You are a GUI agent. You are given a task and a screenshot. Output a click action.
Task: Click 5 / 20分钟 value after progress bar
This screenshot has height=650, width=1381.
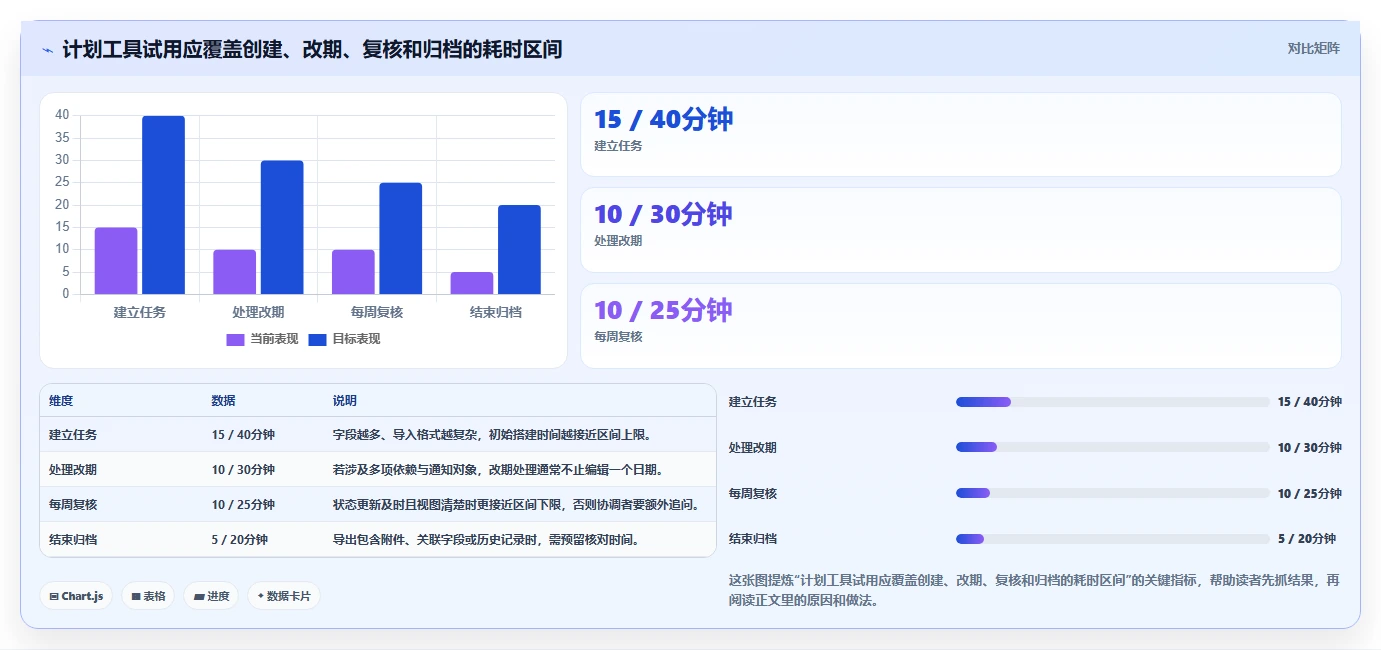1307,539
